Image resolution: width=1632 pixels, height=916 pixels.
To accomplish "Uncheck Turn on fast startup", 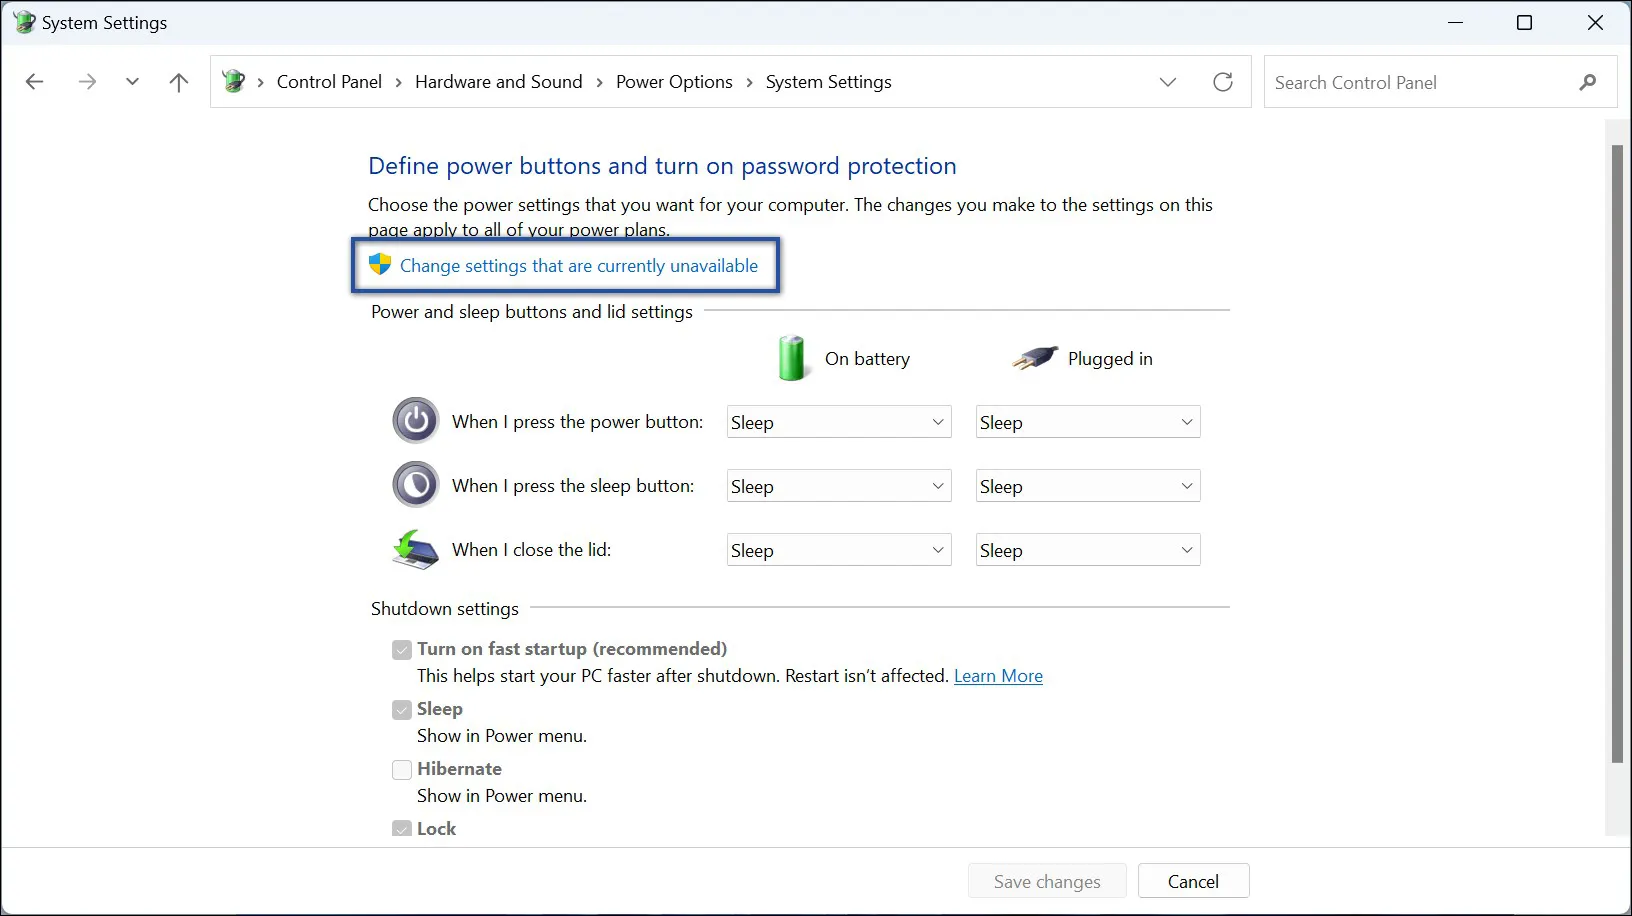I will click(x=401, y=649).
